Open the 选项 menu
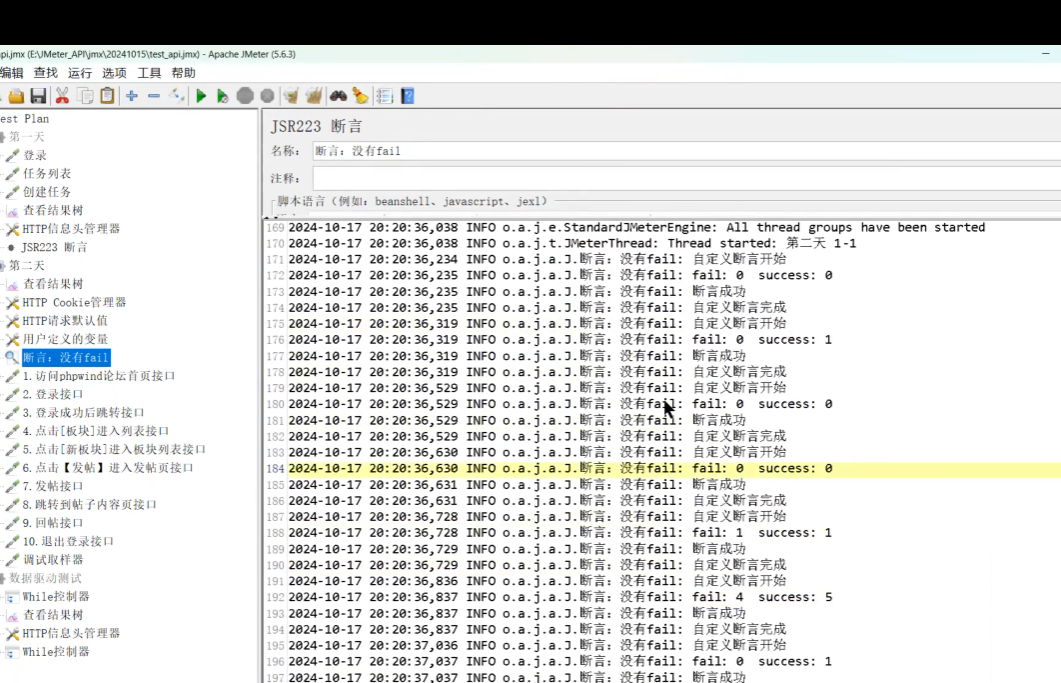 click(114, 73)
